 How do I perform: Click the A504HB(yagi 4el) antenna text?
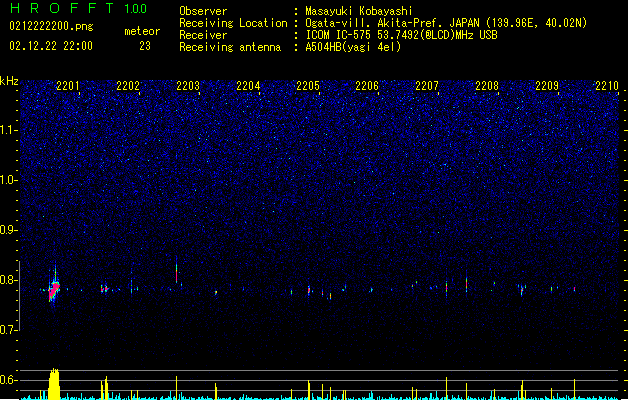(x=353, y=47)
